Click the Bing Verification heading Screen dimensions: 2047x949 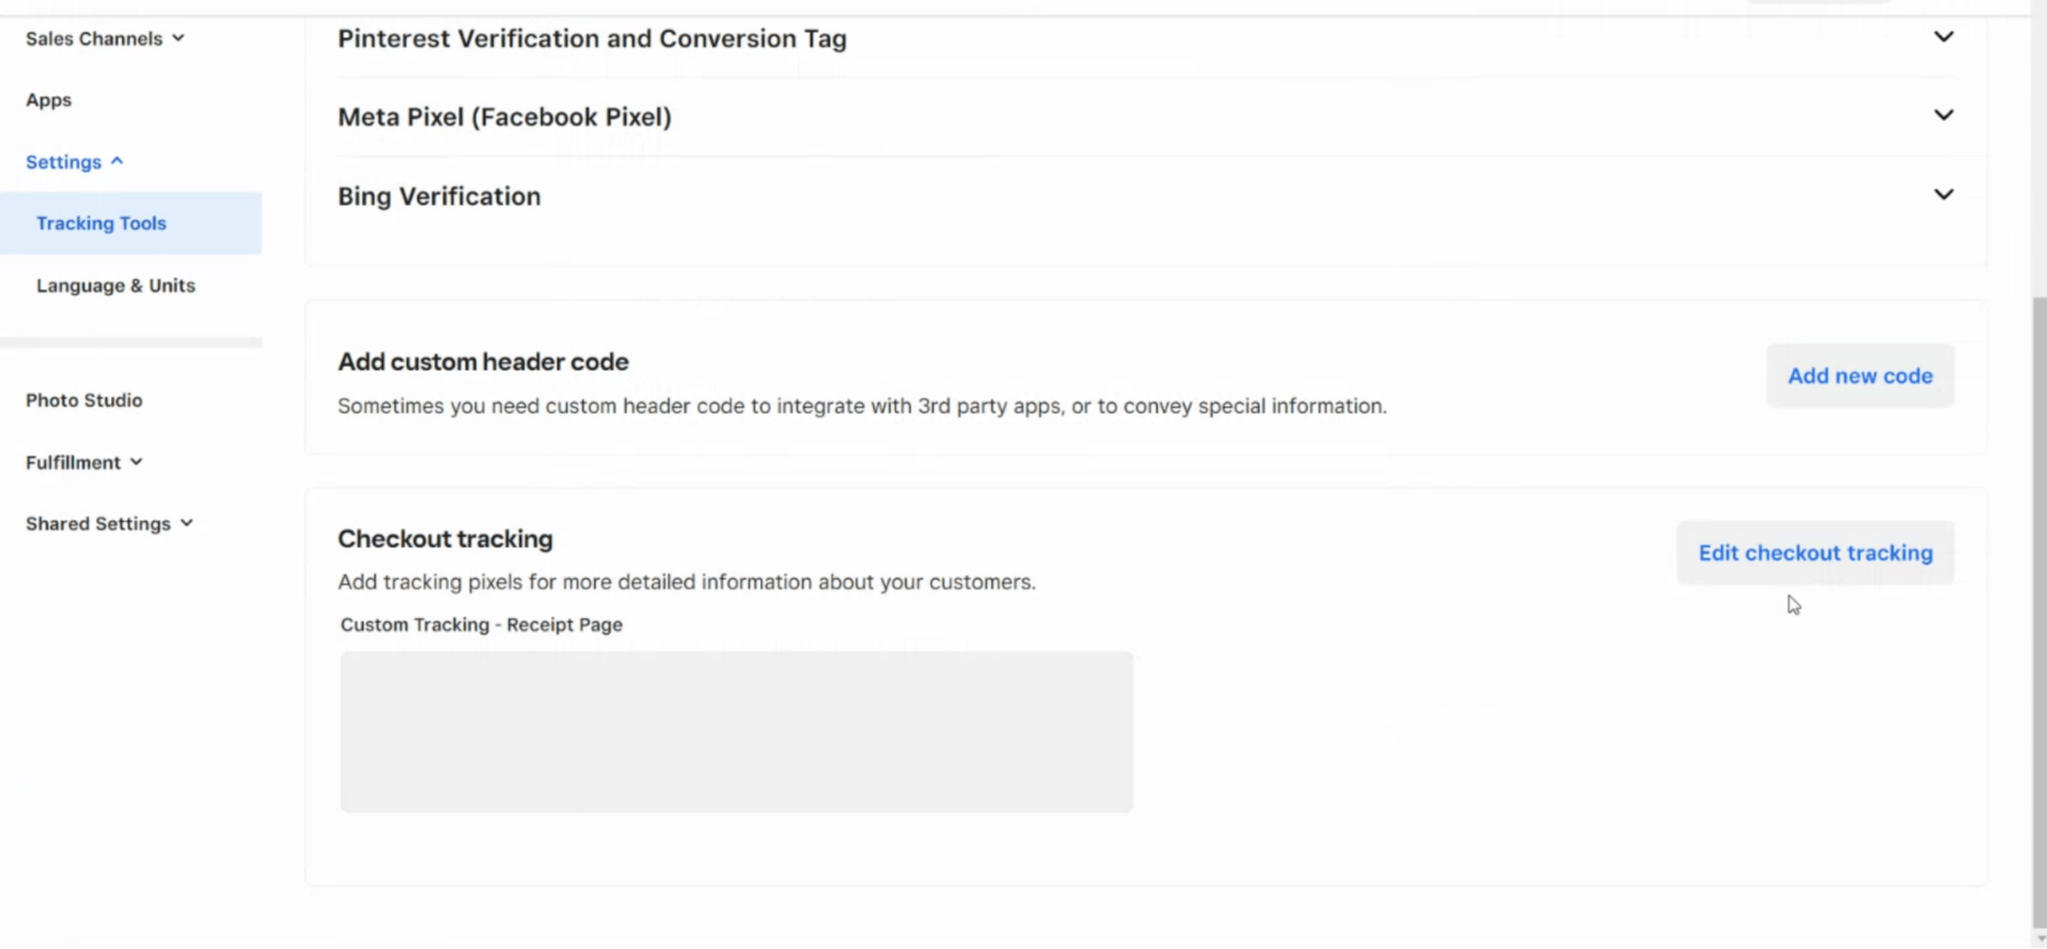(438, 196)
